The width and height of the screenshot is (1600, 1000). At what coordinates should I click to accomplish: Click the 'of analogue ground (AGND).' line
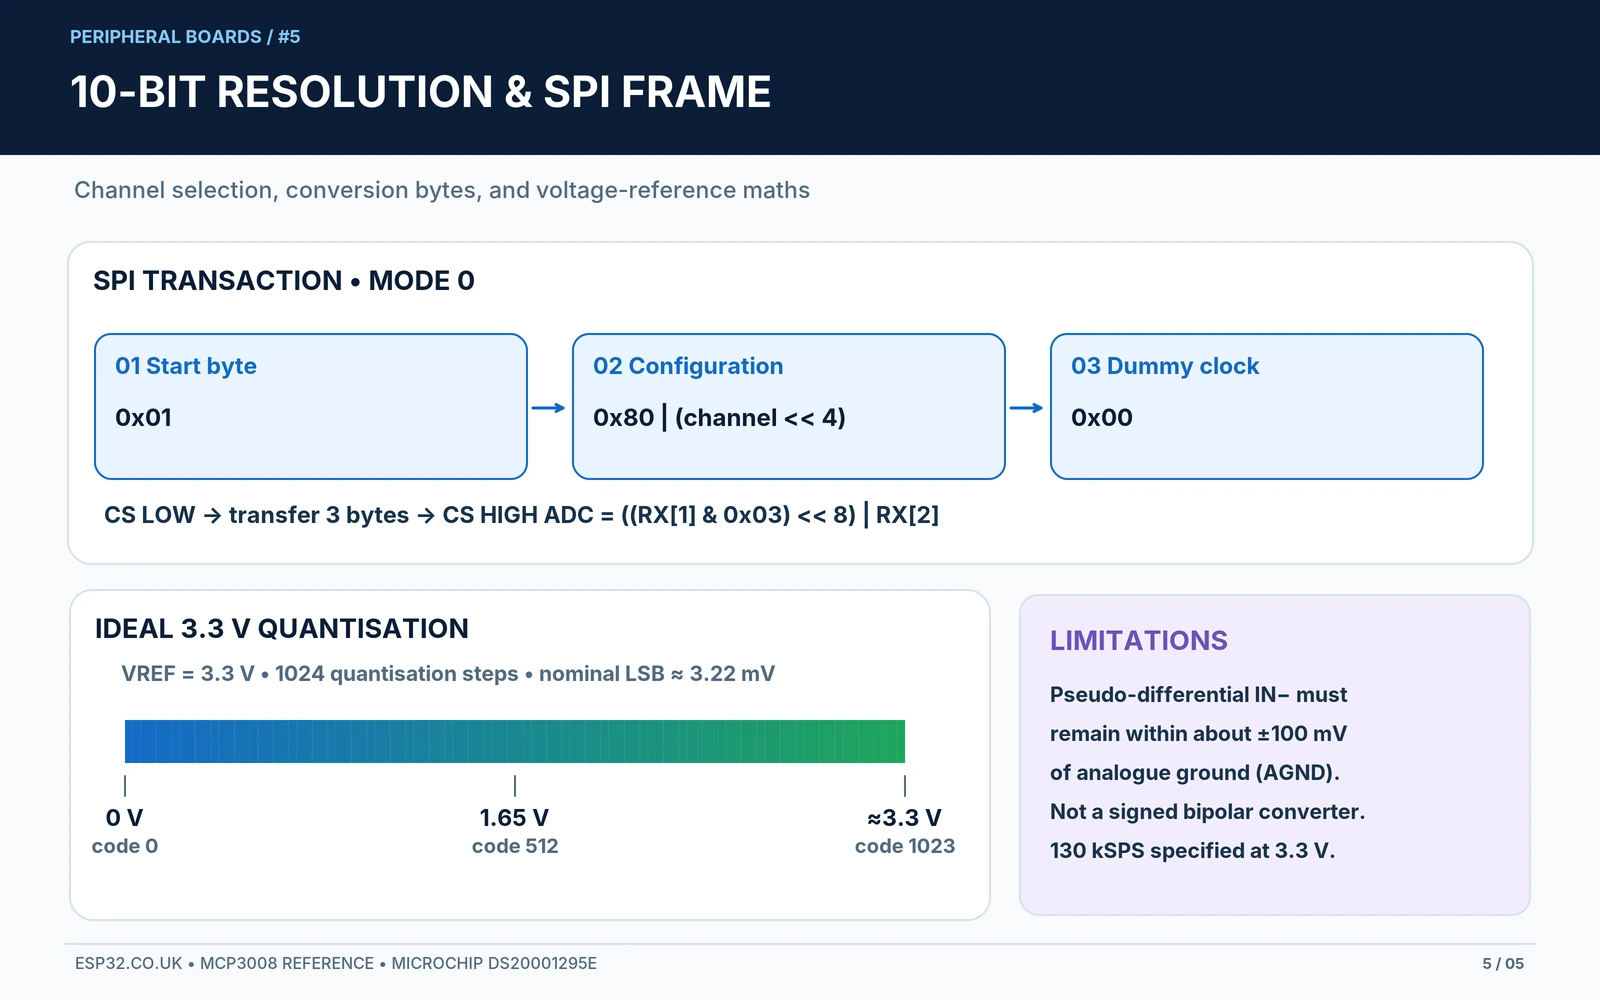[x=1195, y=773]
